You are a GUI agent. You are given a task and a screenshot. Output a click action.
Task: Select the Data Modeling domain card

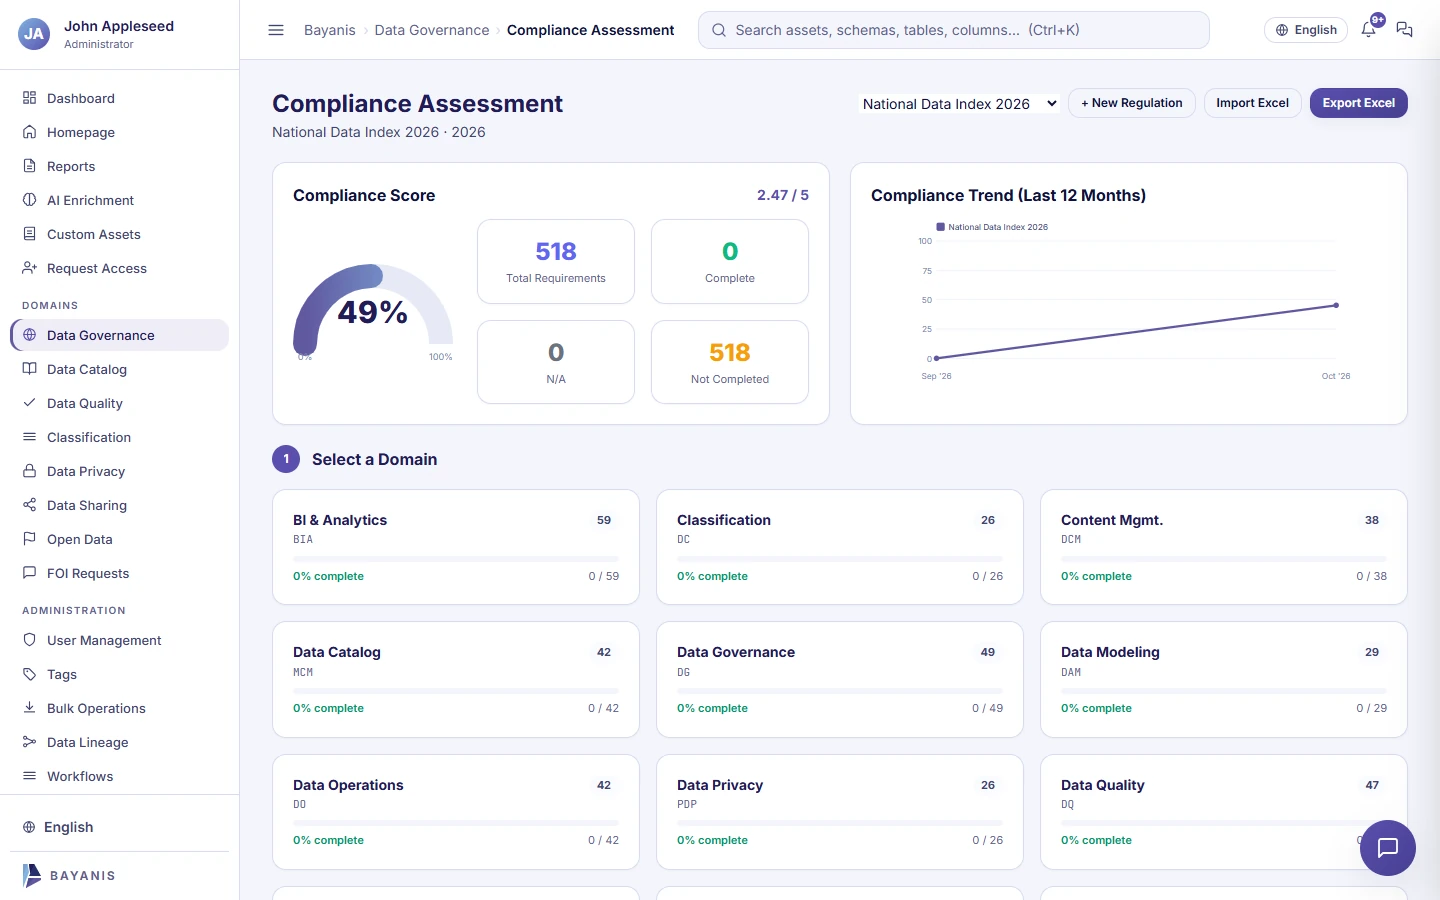point(1224,680)
